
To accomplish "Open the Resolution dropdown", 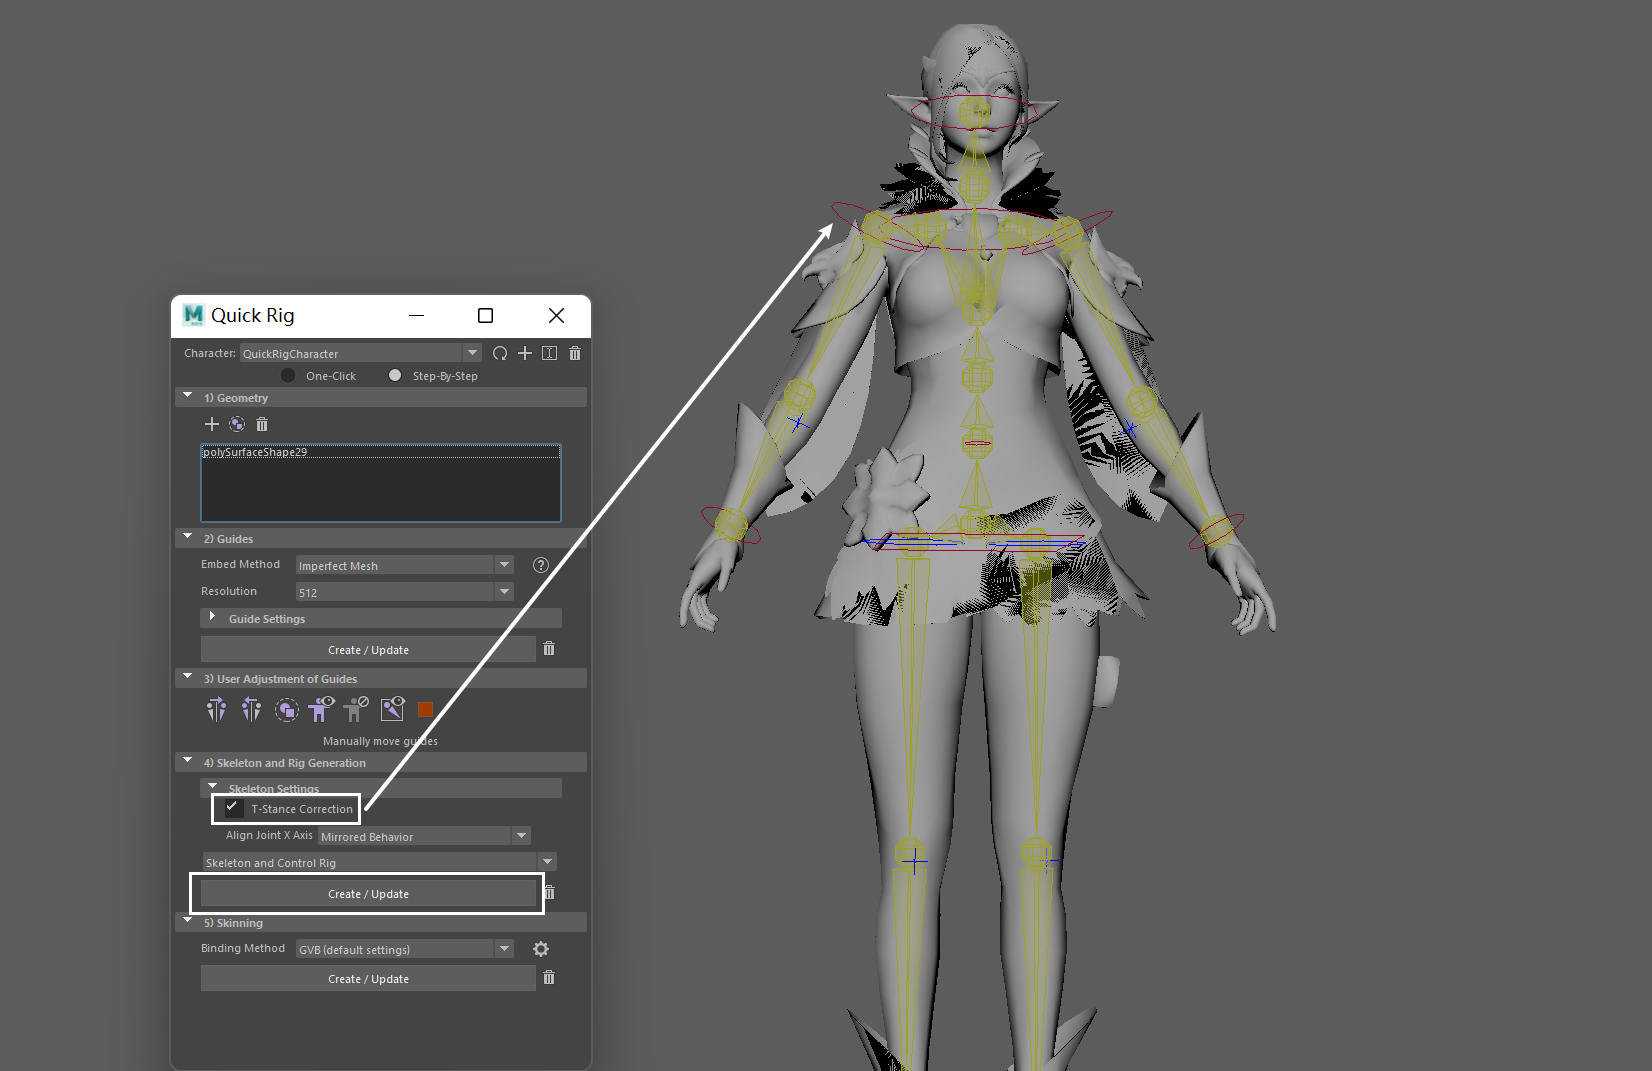I will [x=405, y=592].
